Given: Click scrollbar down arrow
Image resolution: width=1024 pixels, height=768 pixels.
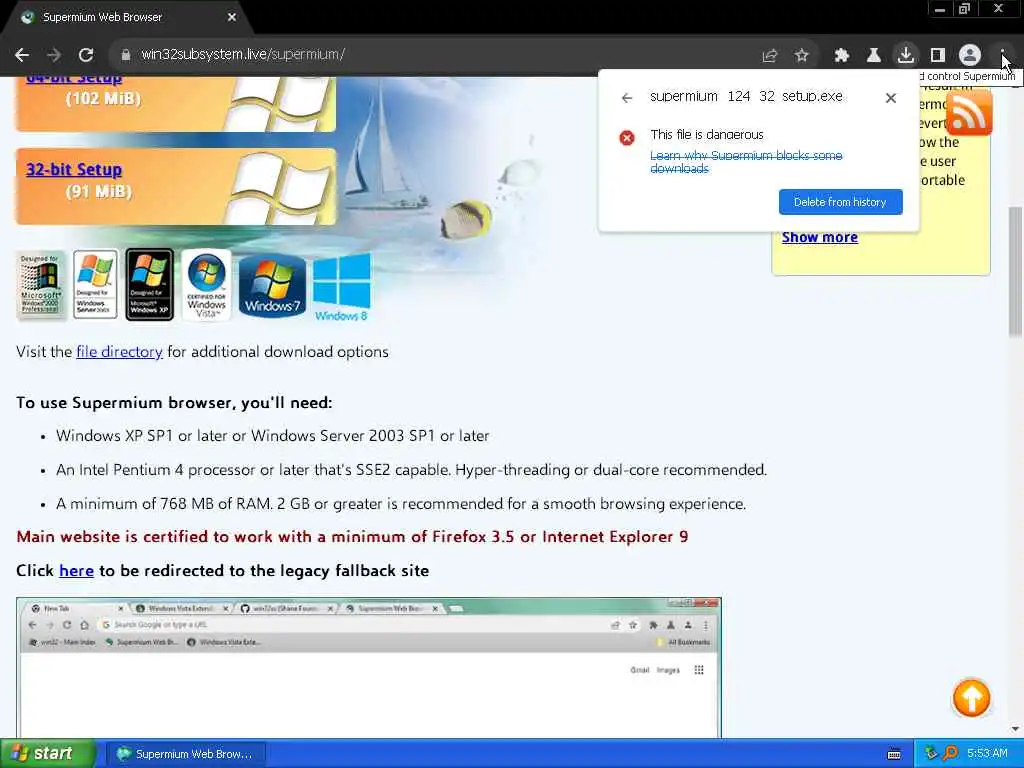Looking at the screenshot, I should [1015, 729].
